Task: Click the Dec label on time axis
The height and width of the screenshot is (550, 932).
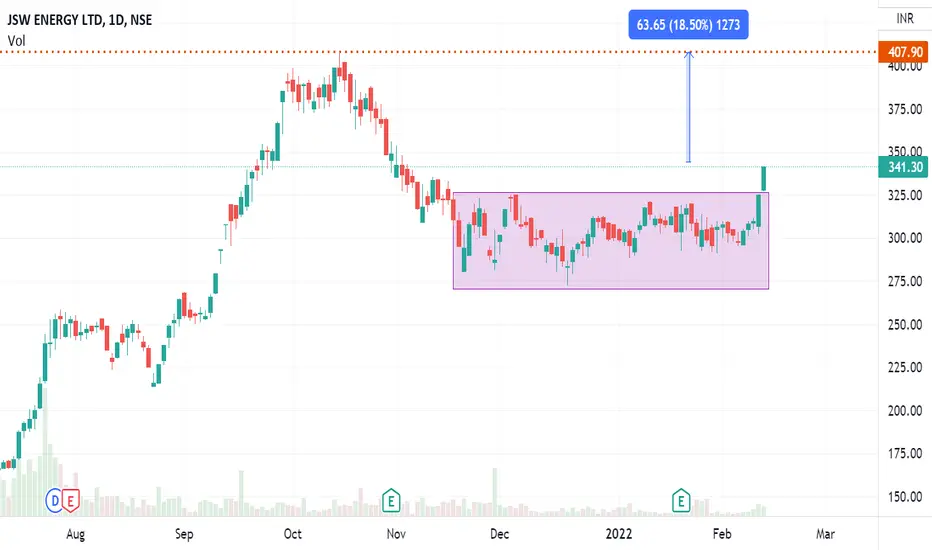Action: tap(499, 534)
